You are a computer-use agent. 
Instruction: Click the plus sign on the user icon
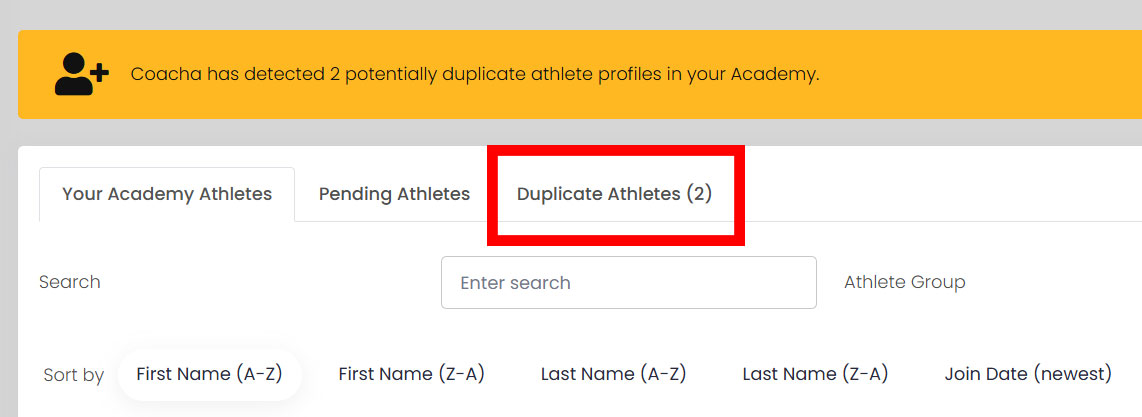coord(100,71)
